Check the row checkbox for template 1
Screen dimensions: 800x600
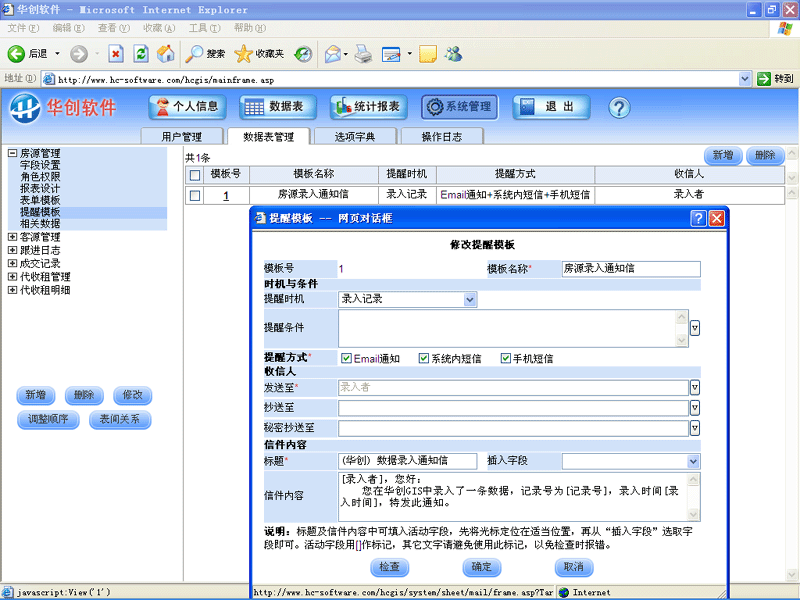tap(194, 195)
